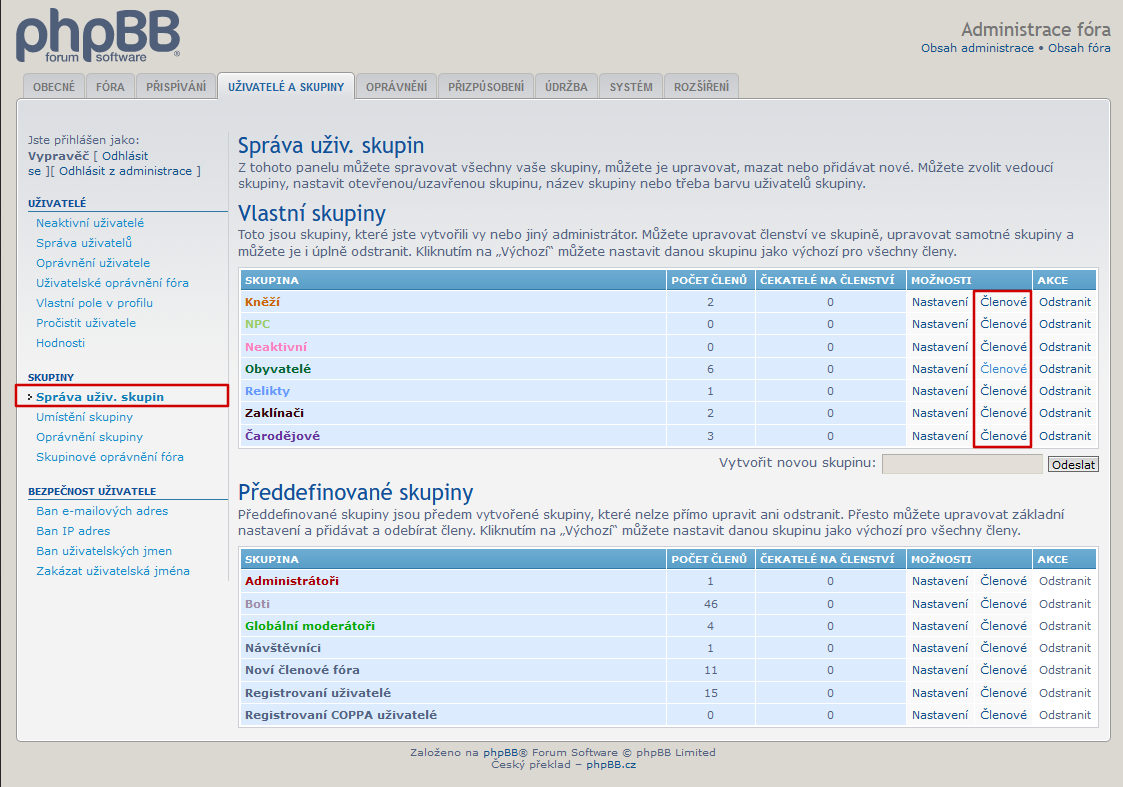Open Uživatelské oprávnění fóra link

pos(112,283)
